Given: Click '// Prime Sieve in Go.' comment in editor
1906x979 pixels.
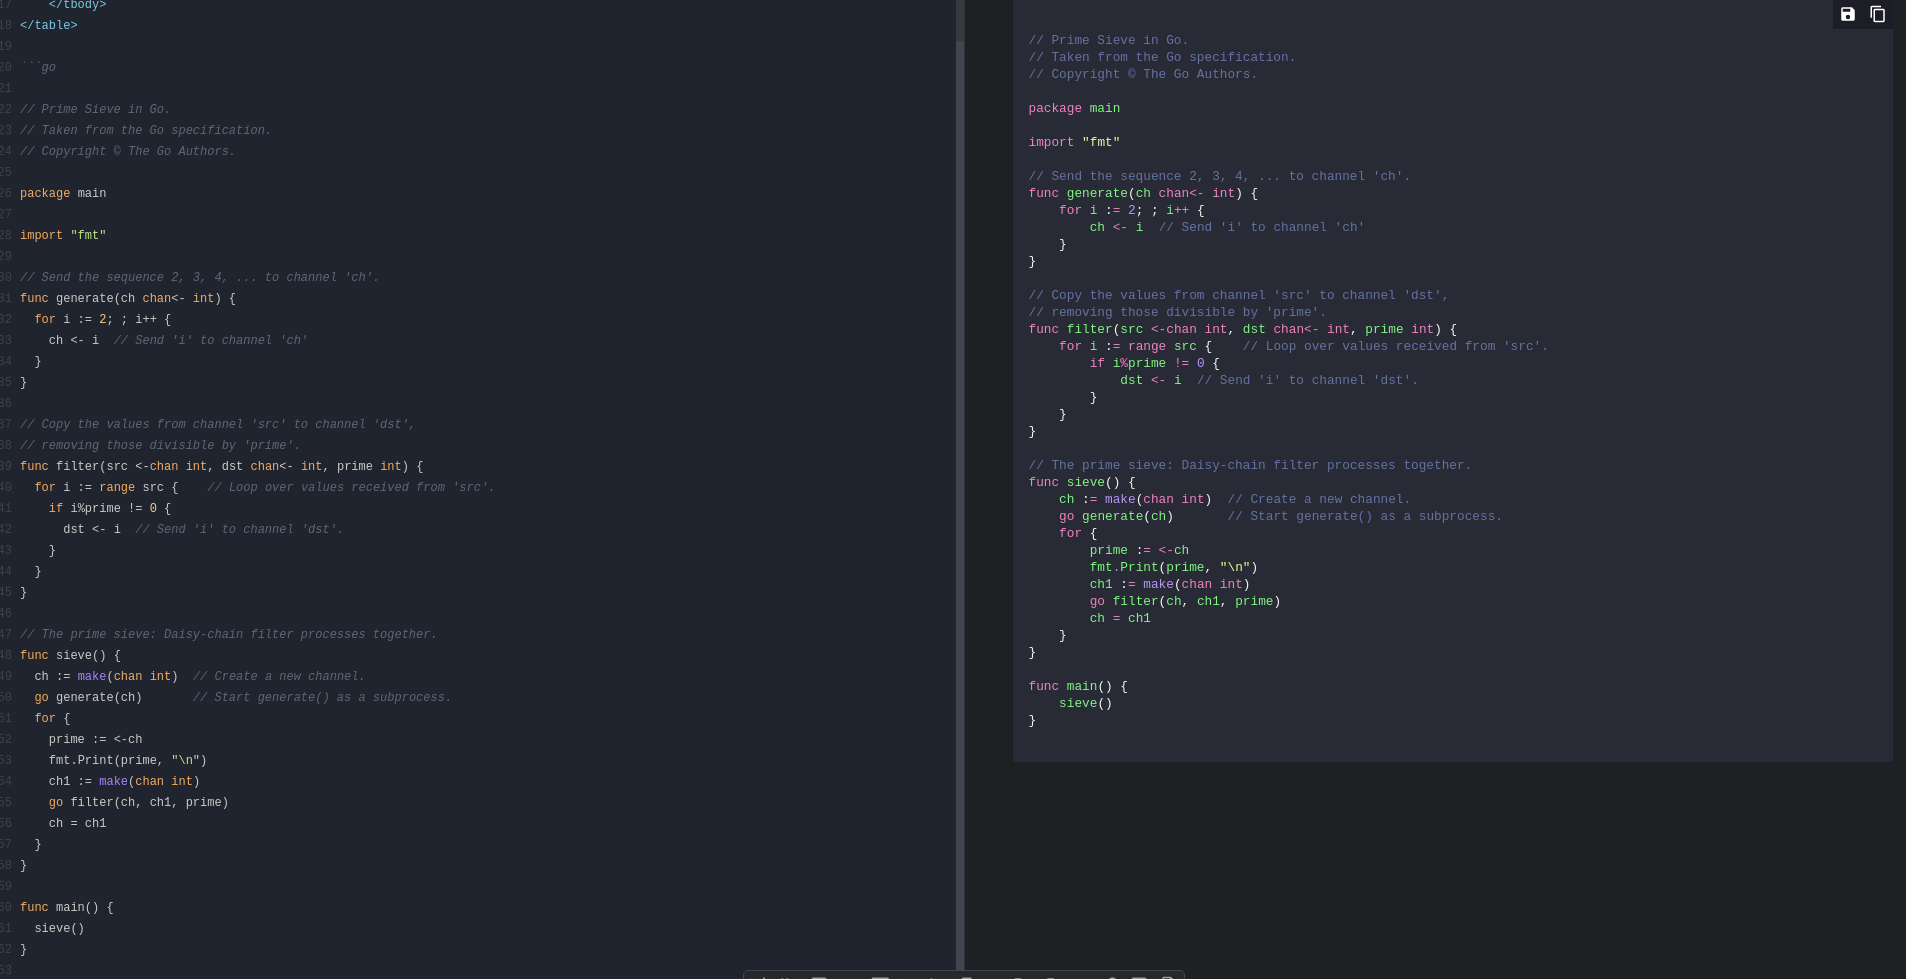Looking at the screenshot, I should tap(95, 109).
